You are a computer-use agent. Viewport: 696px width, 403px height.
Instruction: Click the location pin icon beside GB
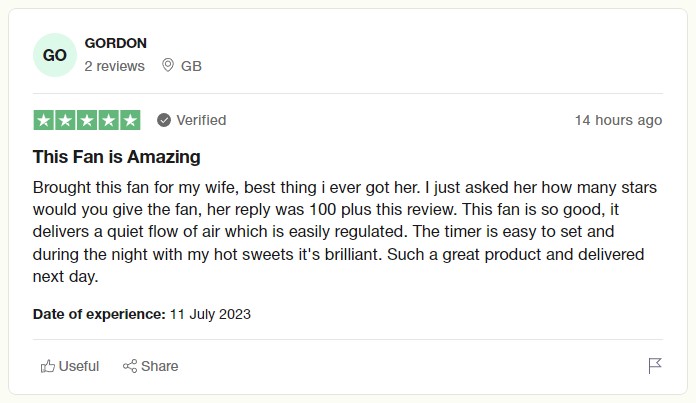pos(168,65)
